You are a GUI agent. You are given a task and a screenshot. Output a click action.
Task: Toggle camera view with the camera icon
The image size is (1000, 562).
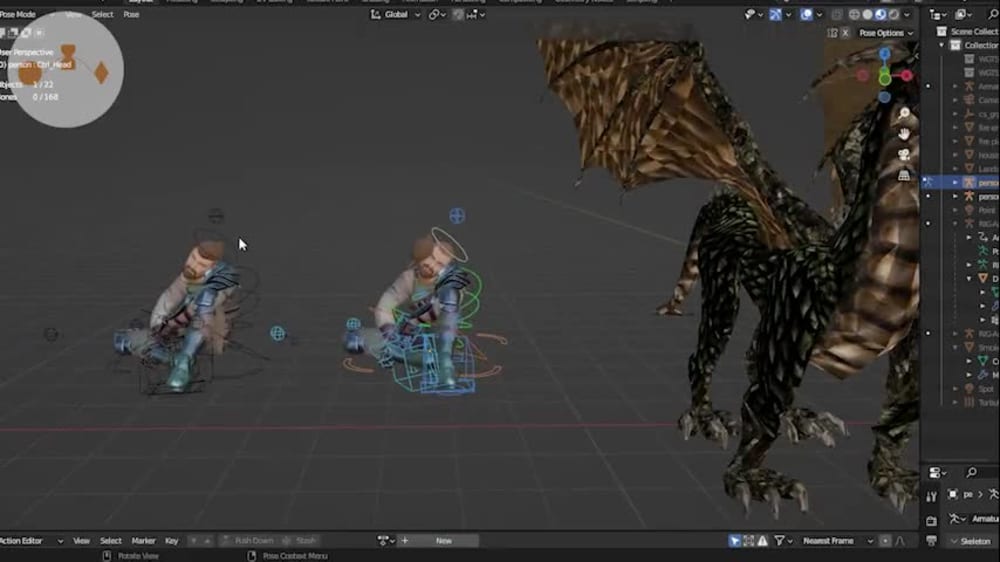tap(904, 154)
